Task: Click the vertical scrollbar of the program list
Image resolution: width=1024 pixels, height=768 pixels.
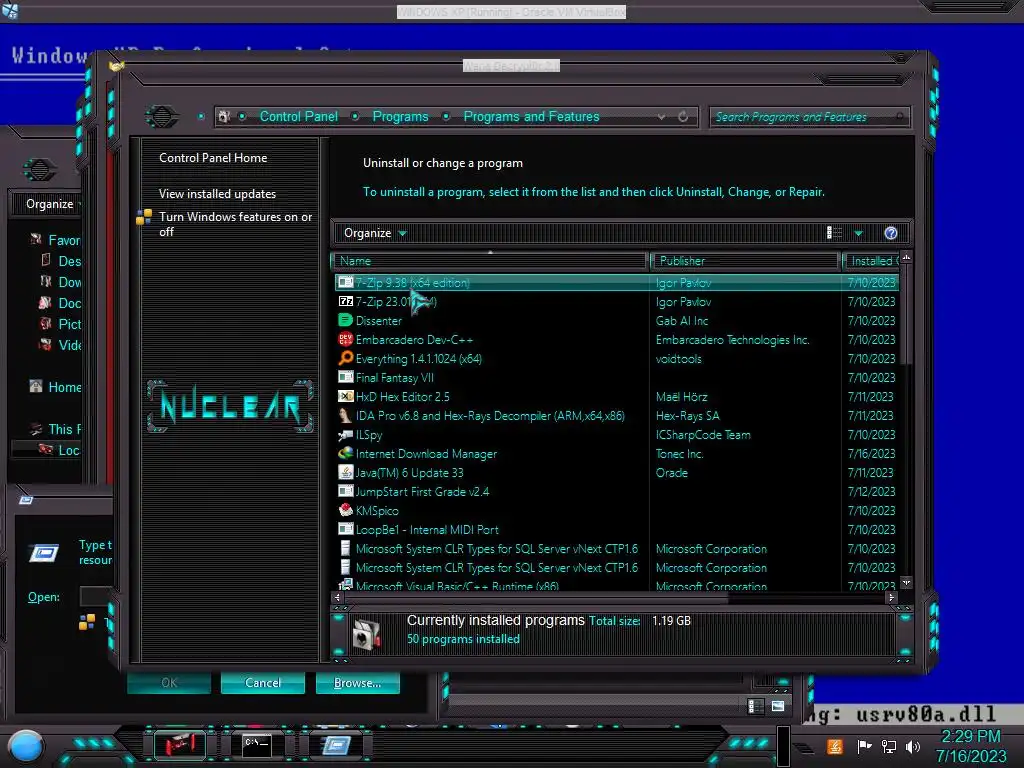Action: [905, 313]
